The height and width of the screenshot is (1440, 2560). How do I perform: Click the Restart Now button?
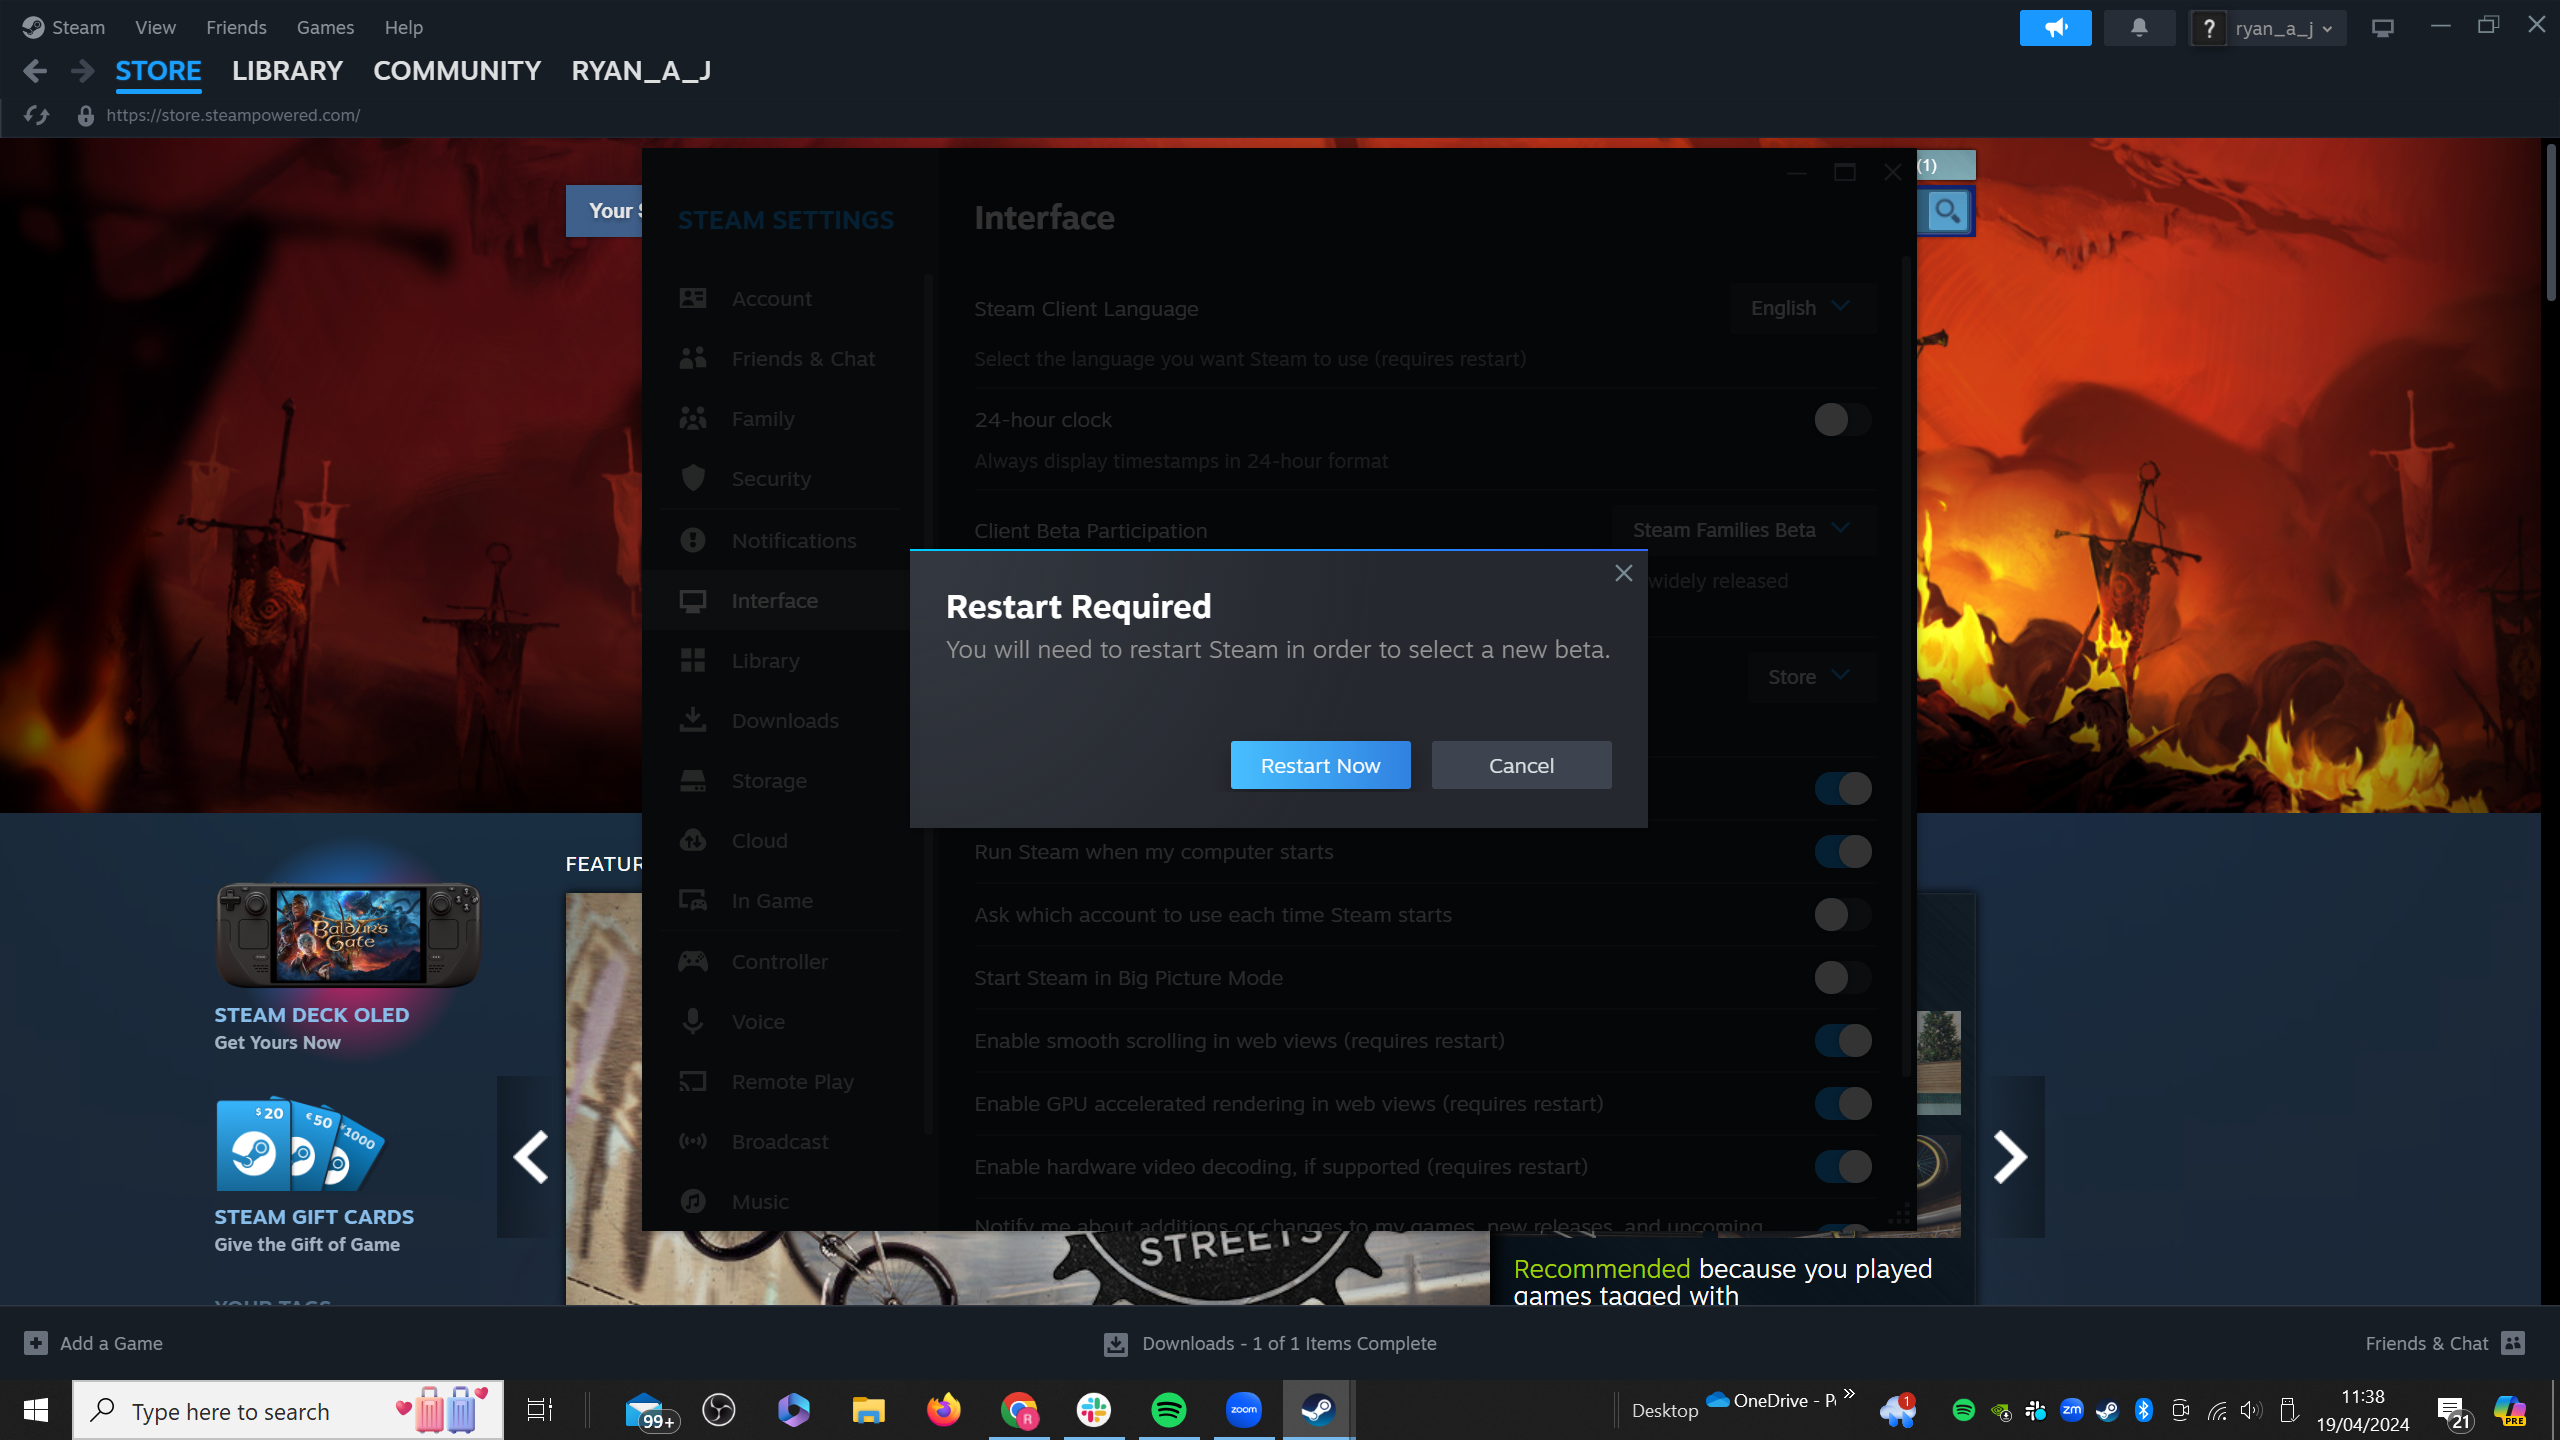(x=1320, y=765)
